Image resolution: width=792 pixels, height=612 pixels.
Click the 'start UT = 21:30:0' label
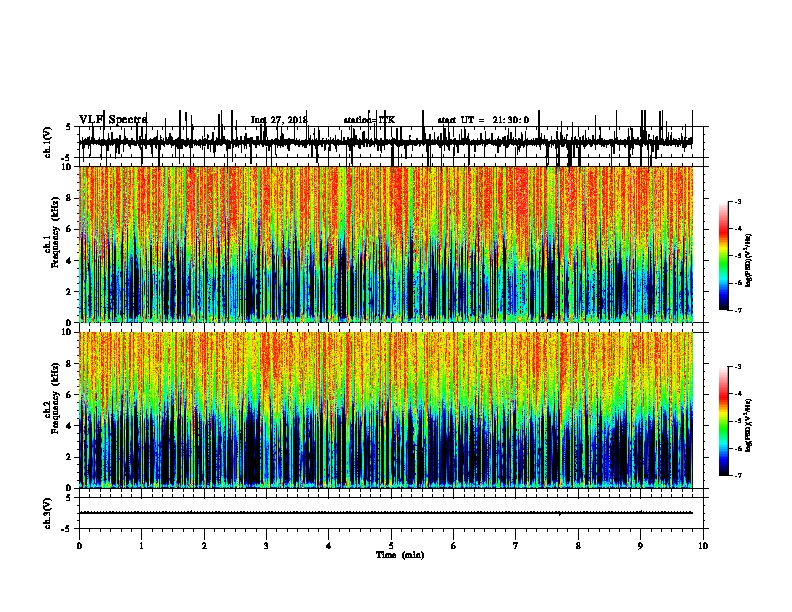click(x=483, y=120)
